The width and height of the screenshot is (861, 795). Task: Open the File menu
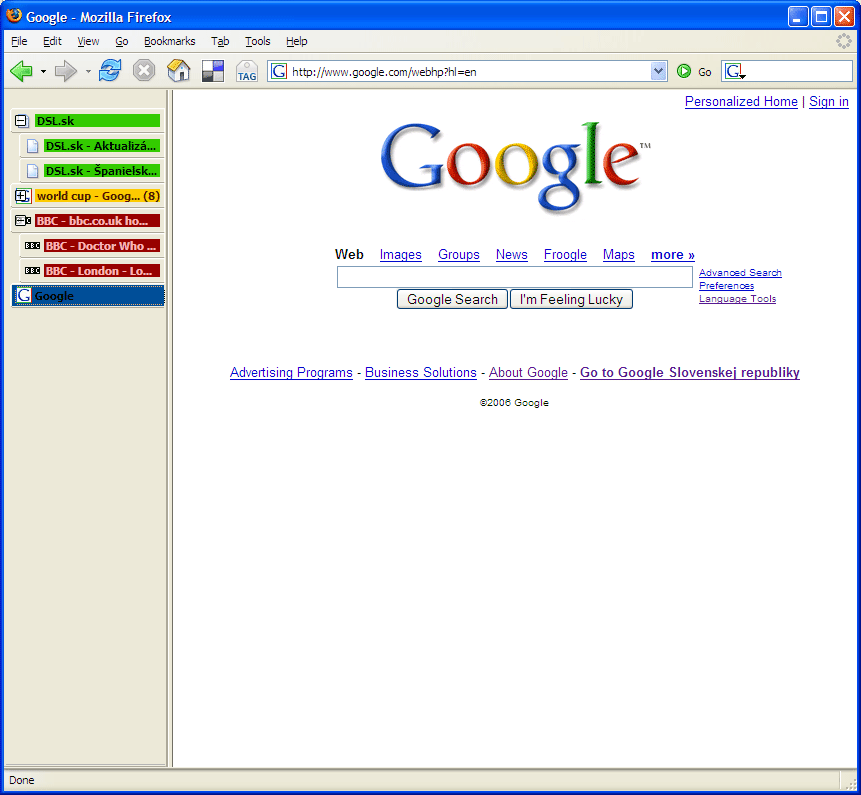point(19,41)
